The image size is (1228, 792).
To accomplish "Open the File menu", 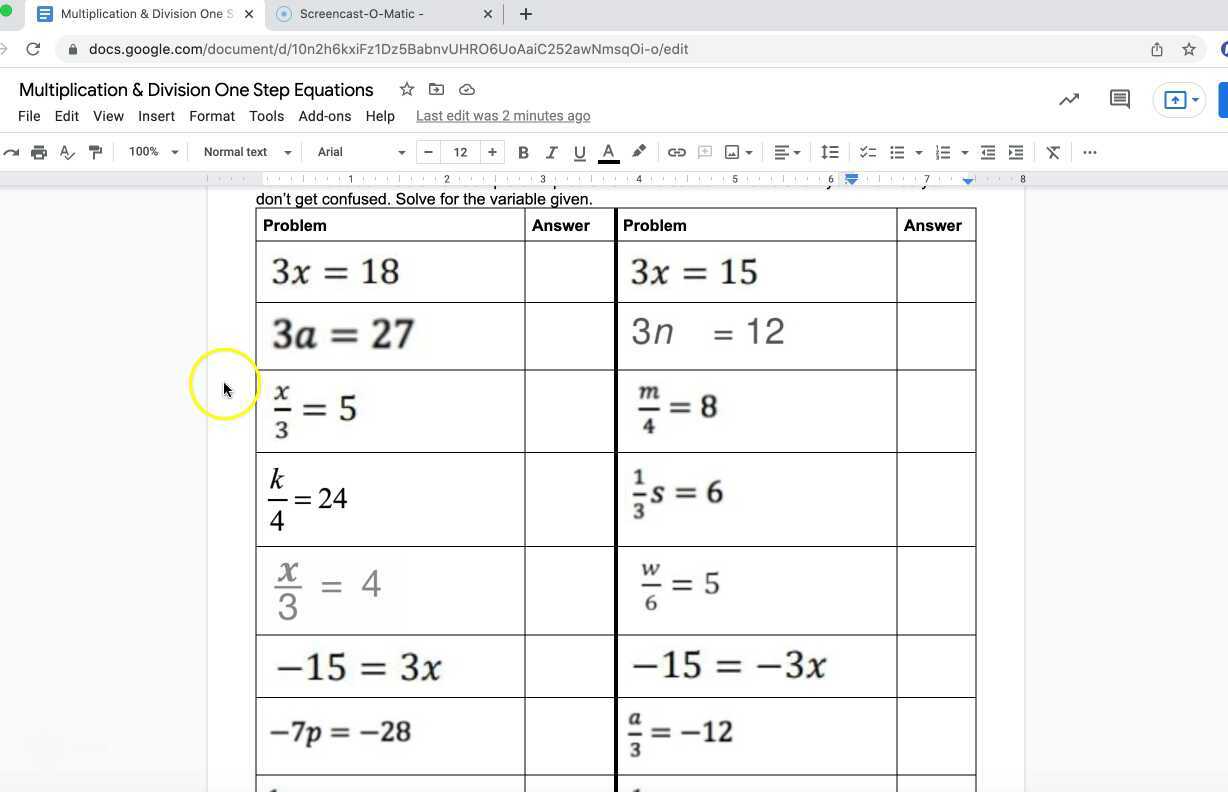I will [29, 116].
